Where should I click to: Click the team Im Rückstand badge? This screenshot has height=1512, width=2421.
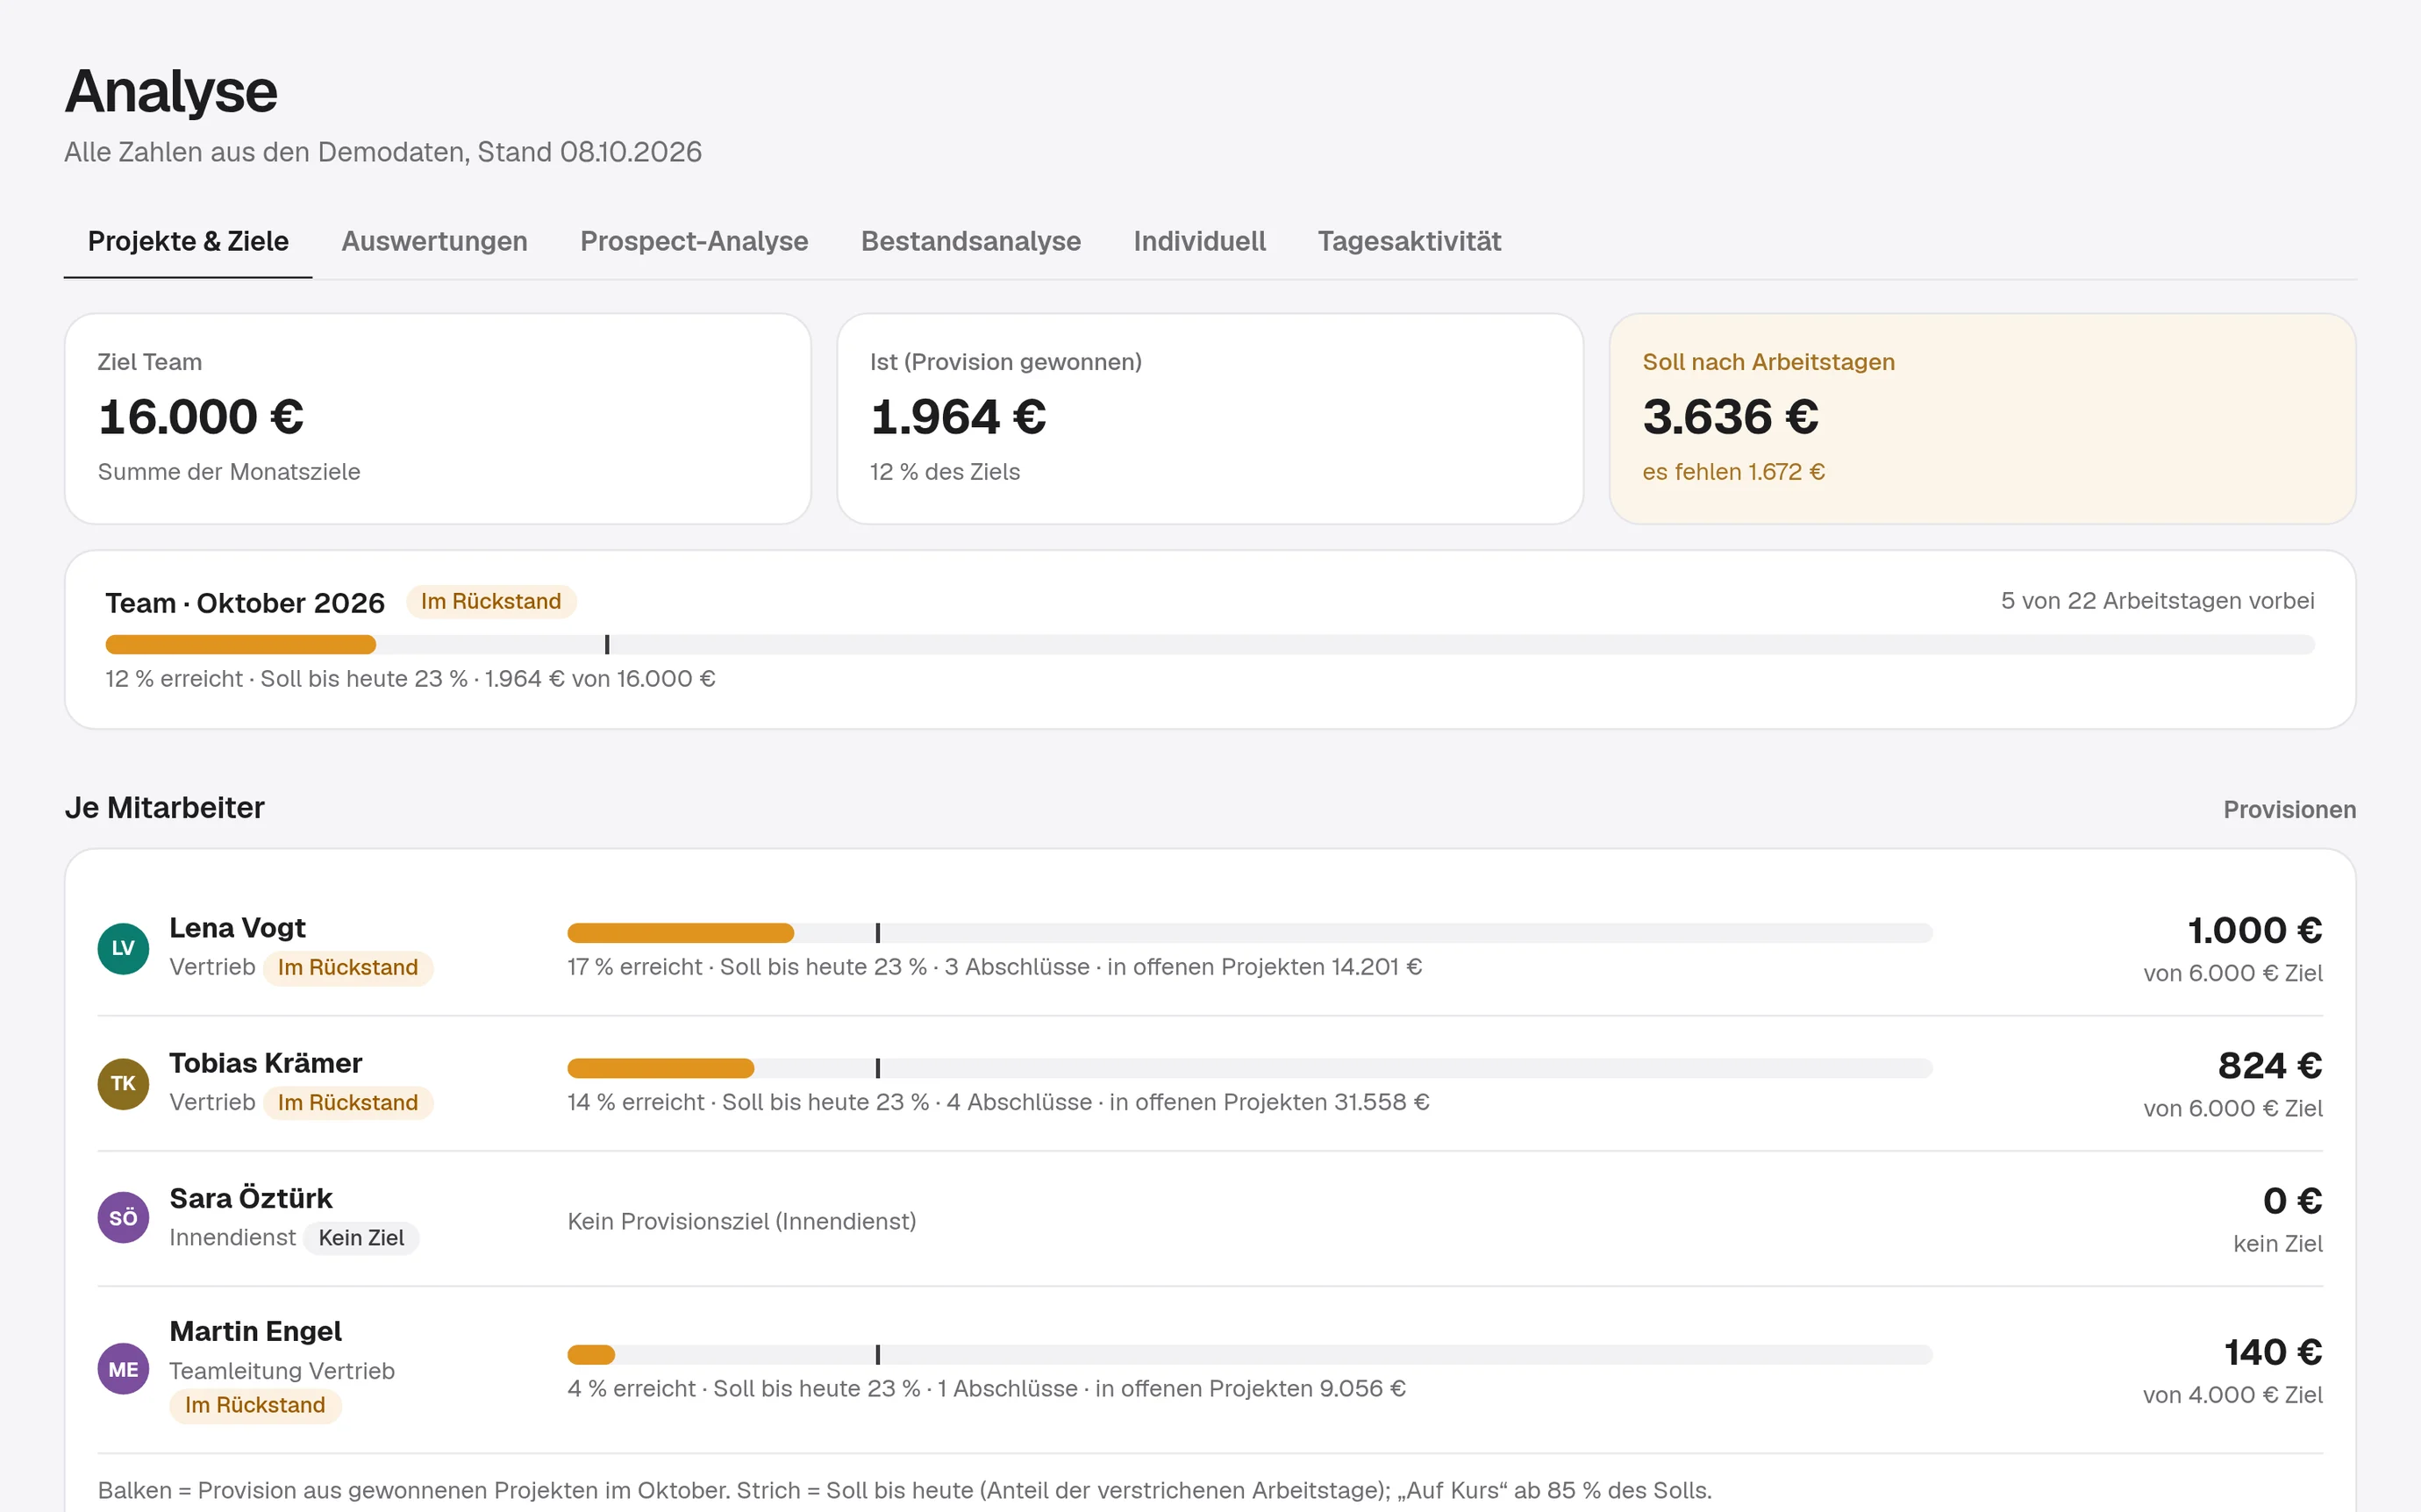(x=491, y=601)
